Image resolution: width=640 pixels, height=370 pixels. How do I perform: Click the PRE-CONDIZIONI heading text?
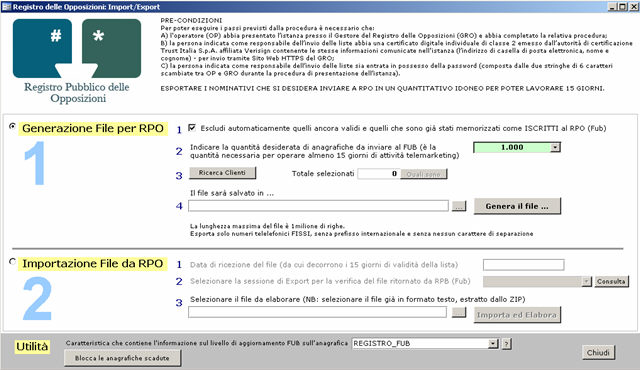coord(191,20)
